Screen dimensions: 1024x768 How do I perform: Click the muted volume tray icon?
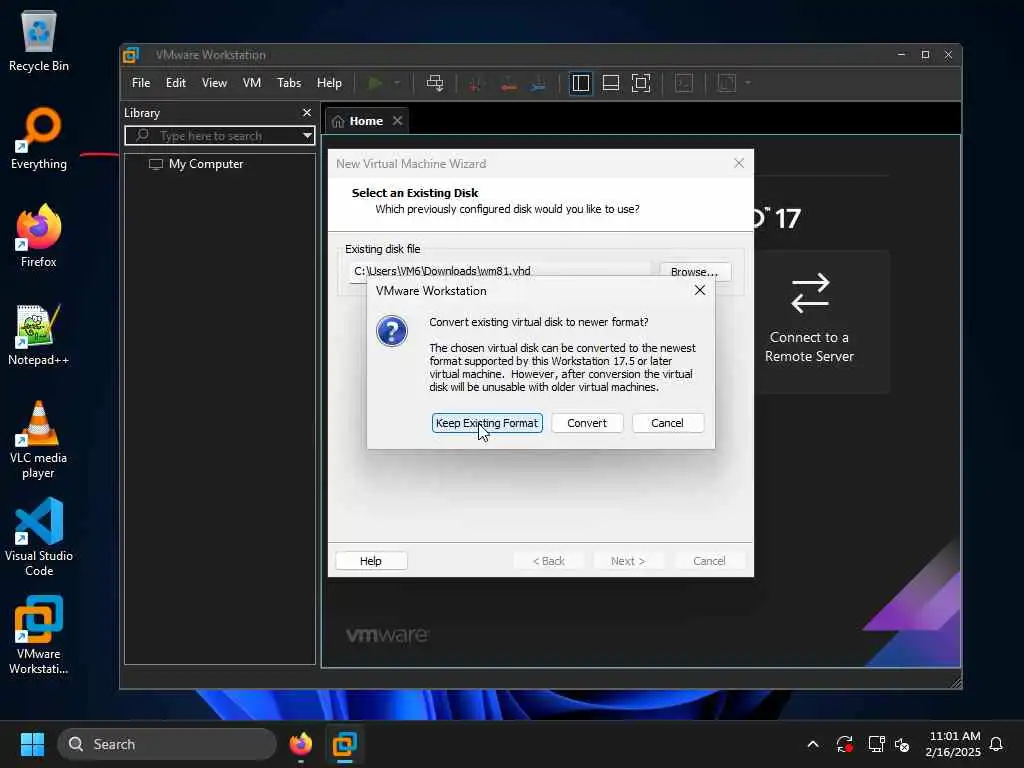pyautogui.click(x=902, y=744)
